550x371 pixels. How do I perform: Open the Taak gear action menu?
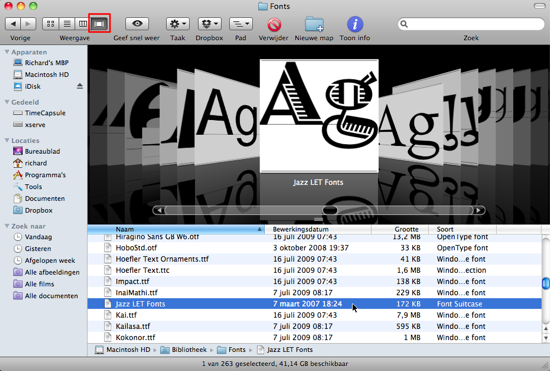[x=177, y=24]
